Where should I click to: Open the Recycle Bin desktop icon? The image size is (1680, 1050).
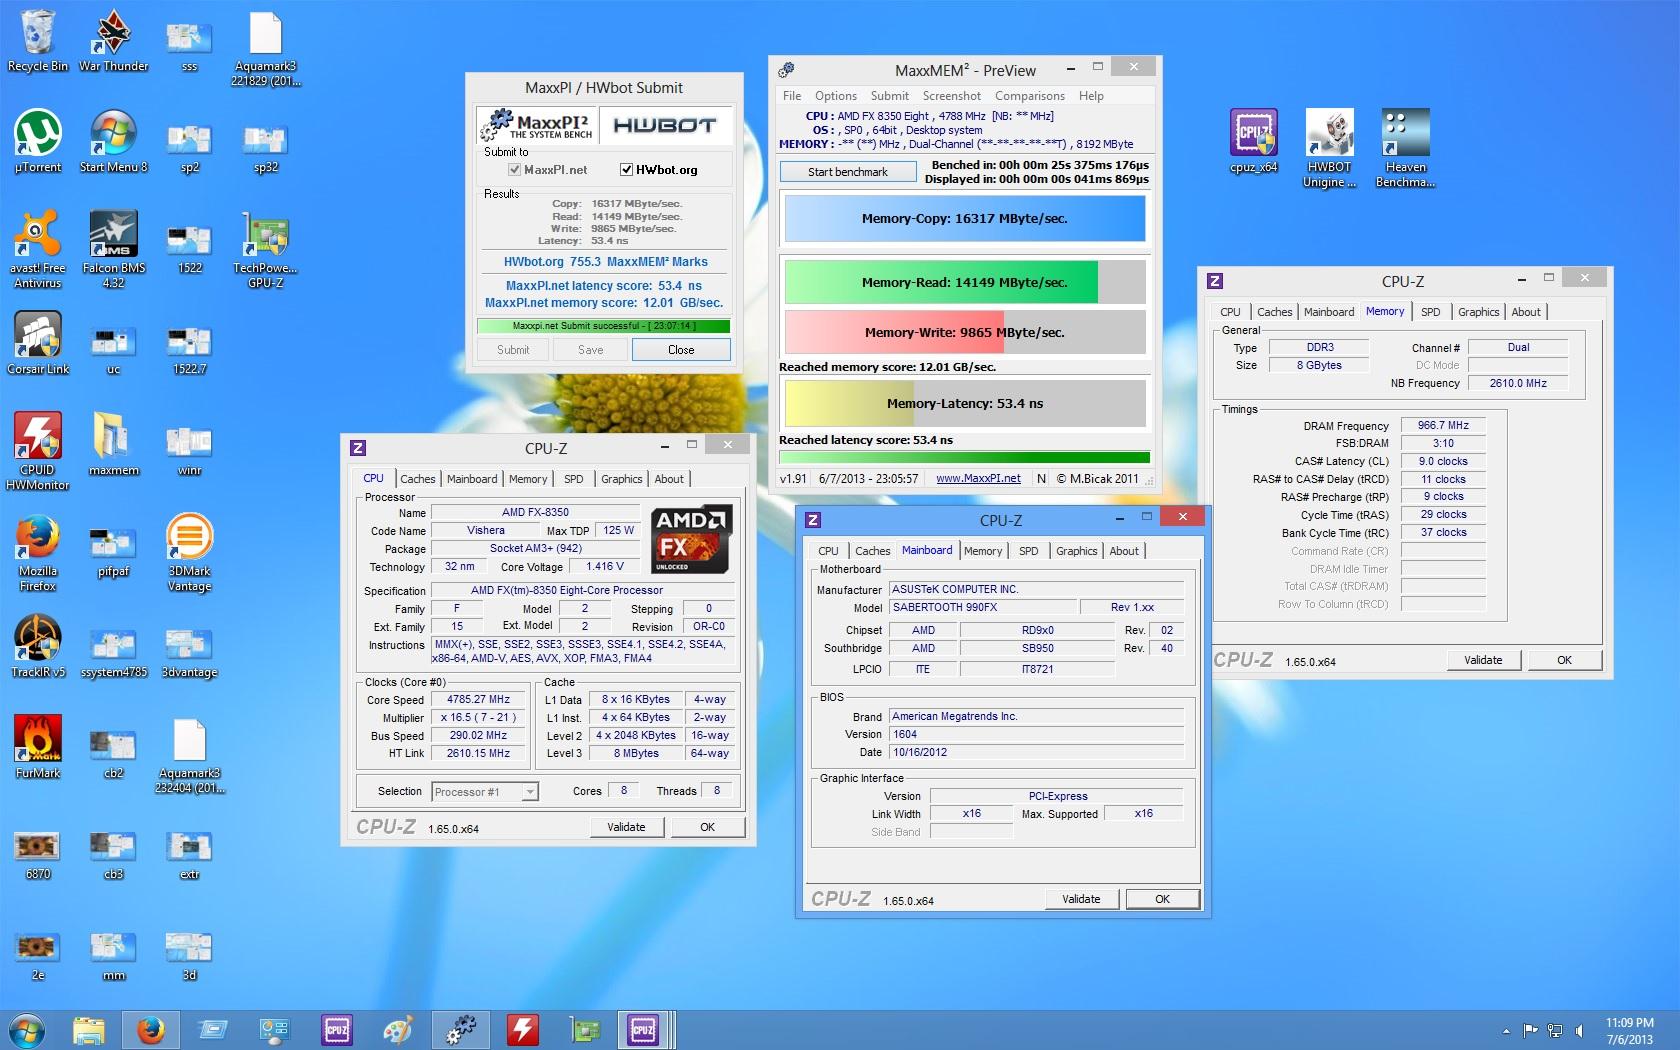point(38,42)
